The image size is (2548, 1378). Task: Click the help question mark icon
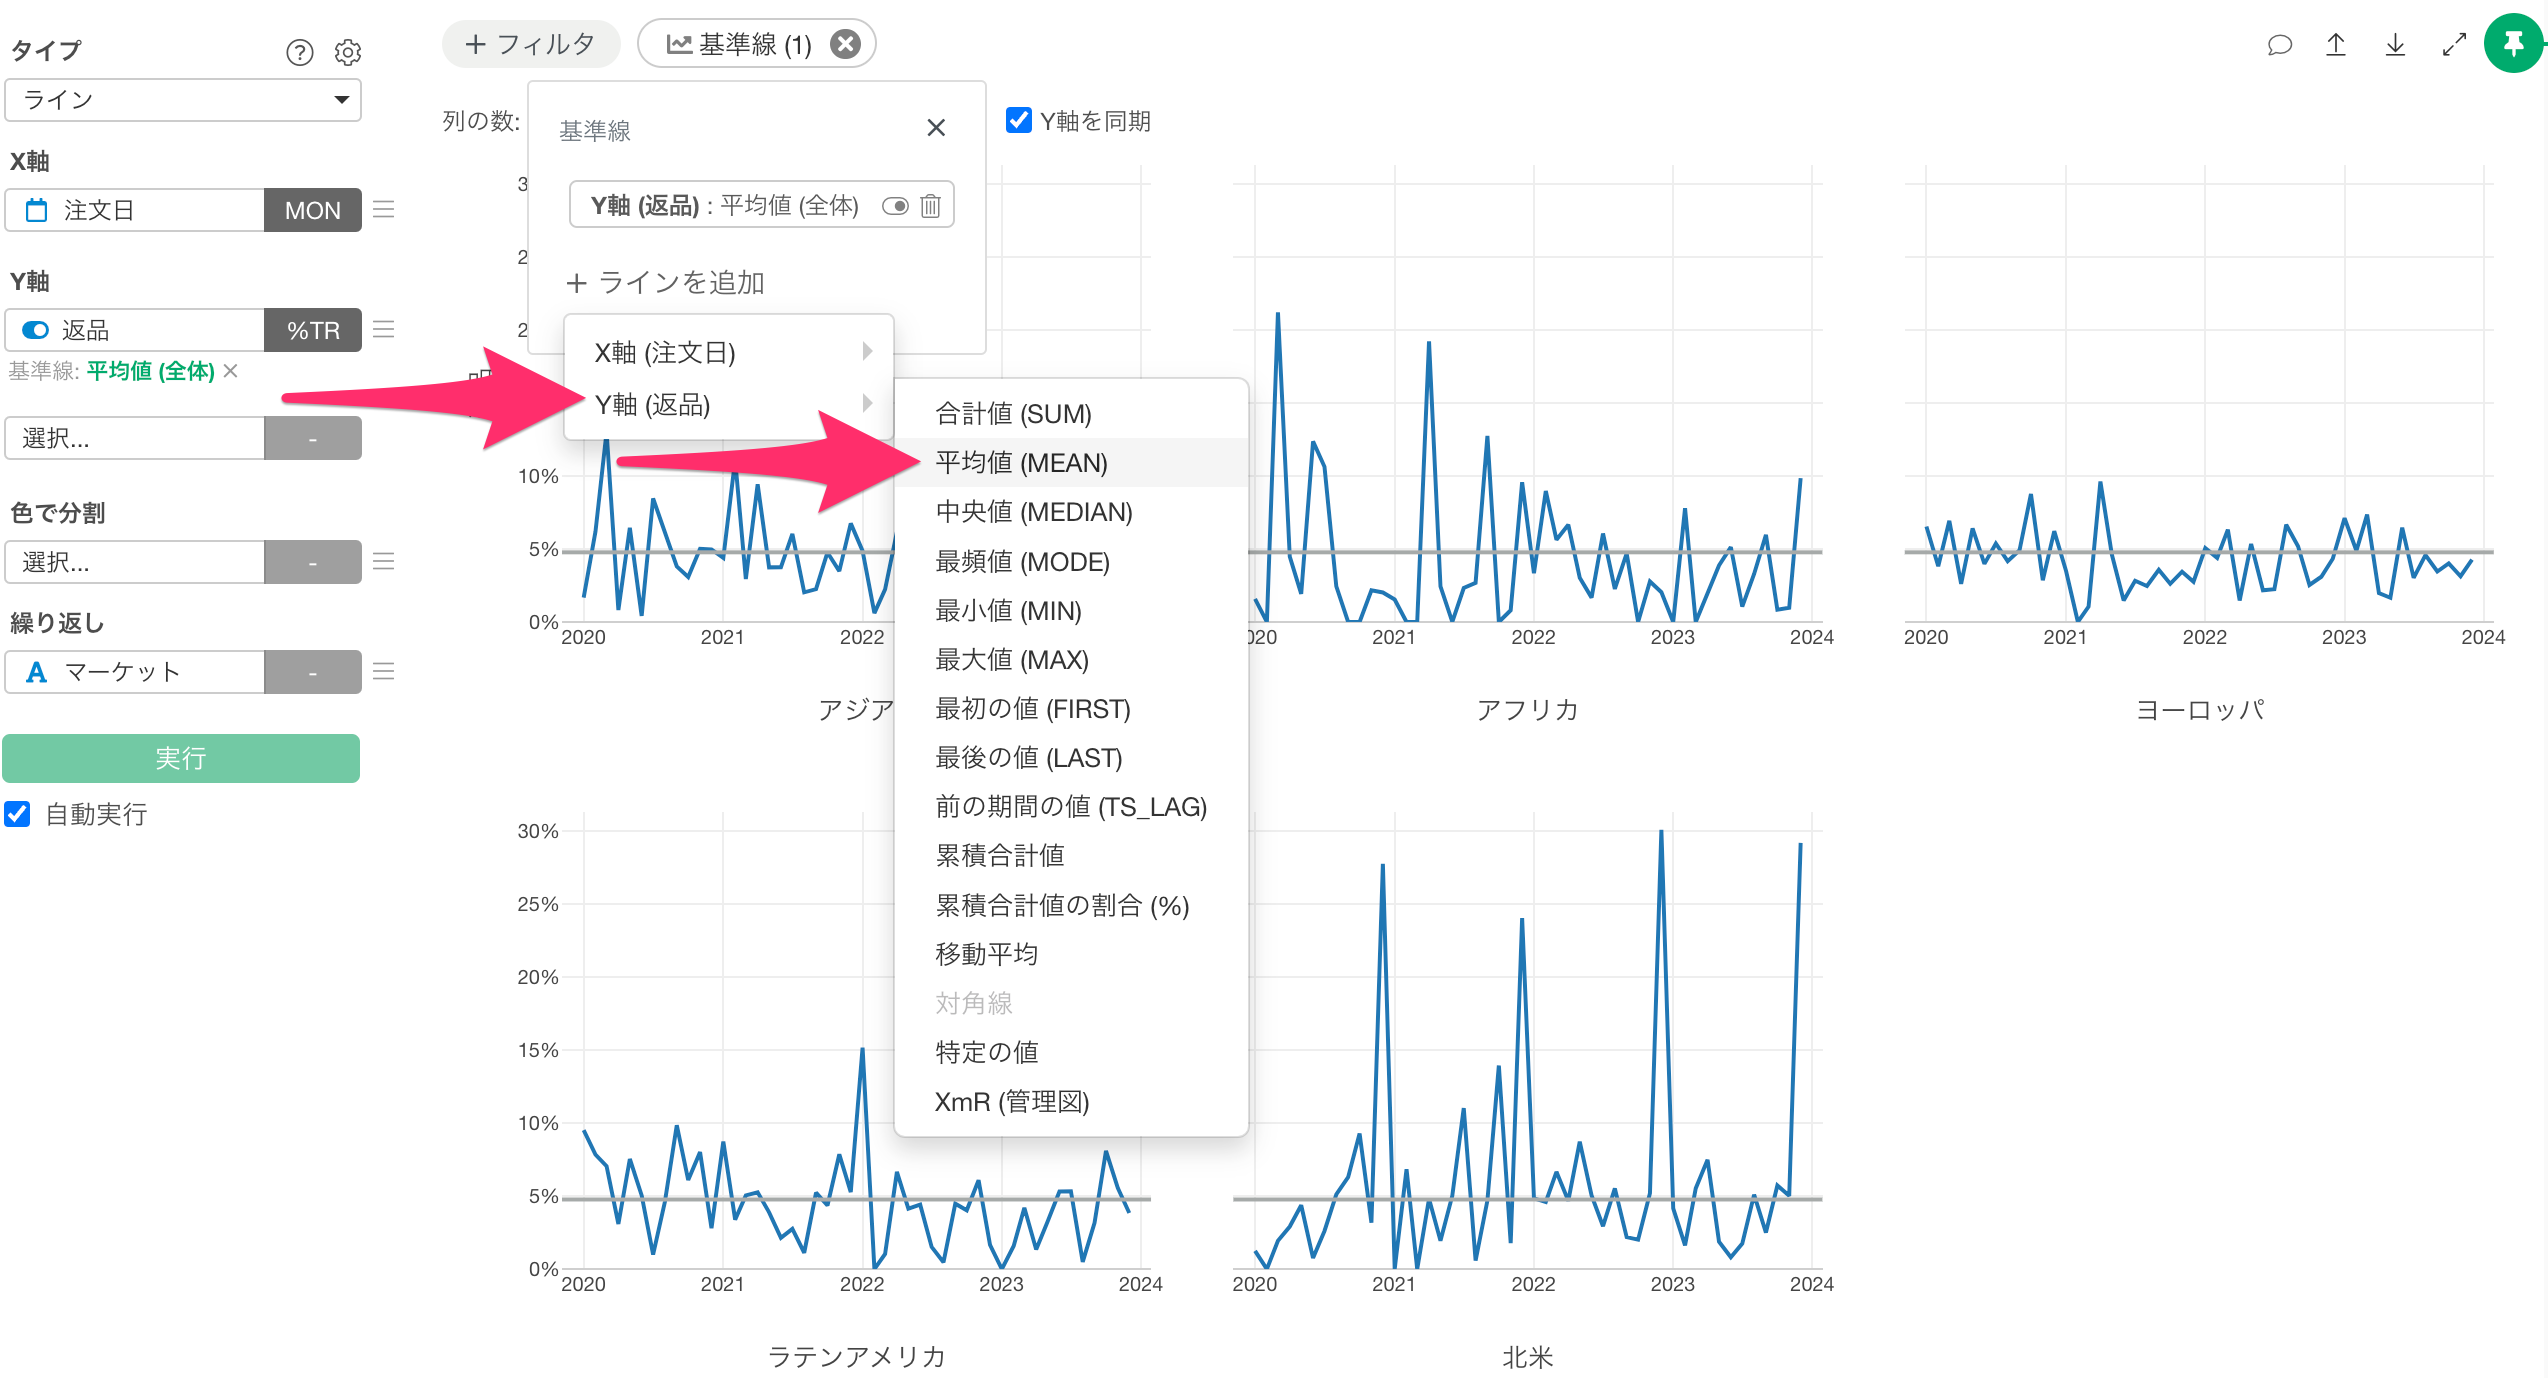(x=299, y=52)
